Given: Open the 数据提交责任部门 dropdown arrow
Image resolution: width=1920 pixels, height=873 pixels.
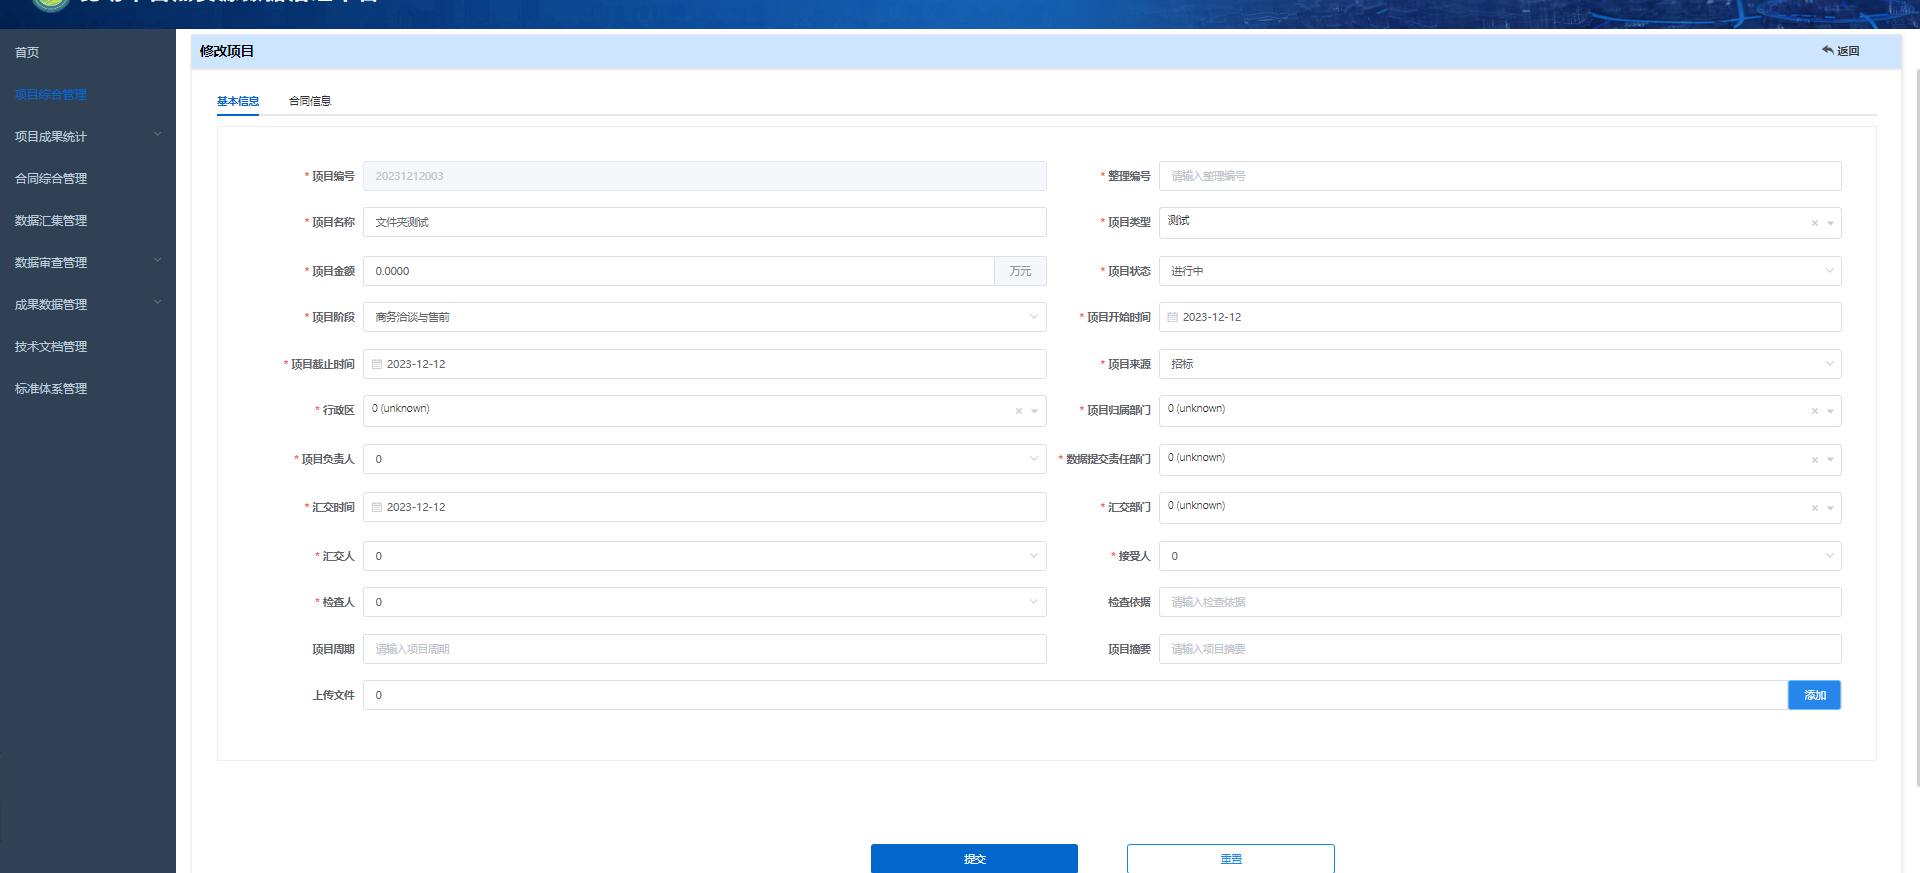Looking at the screenshot, I should tap(1830, 460).
